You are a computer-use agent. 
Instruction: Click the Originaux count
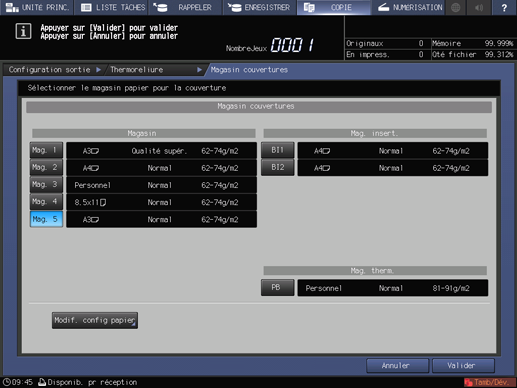[421, 43]
